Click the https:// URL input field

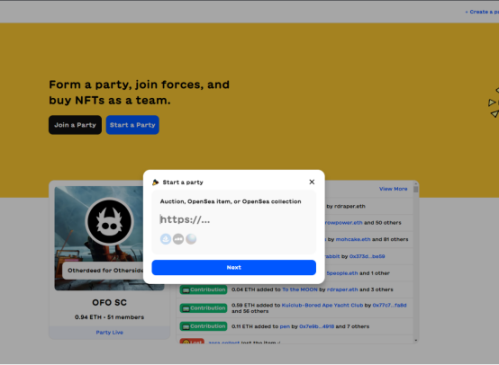pyautogui.click(x=233, y=219)
